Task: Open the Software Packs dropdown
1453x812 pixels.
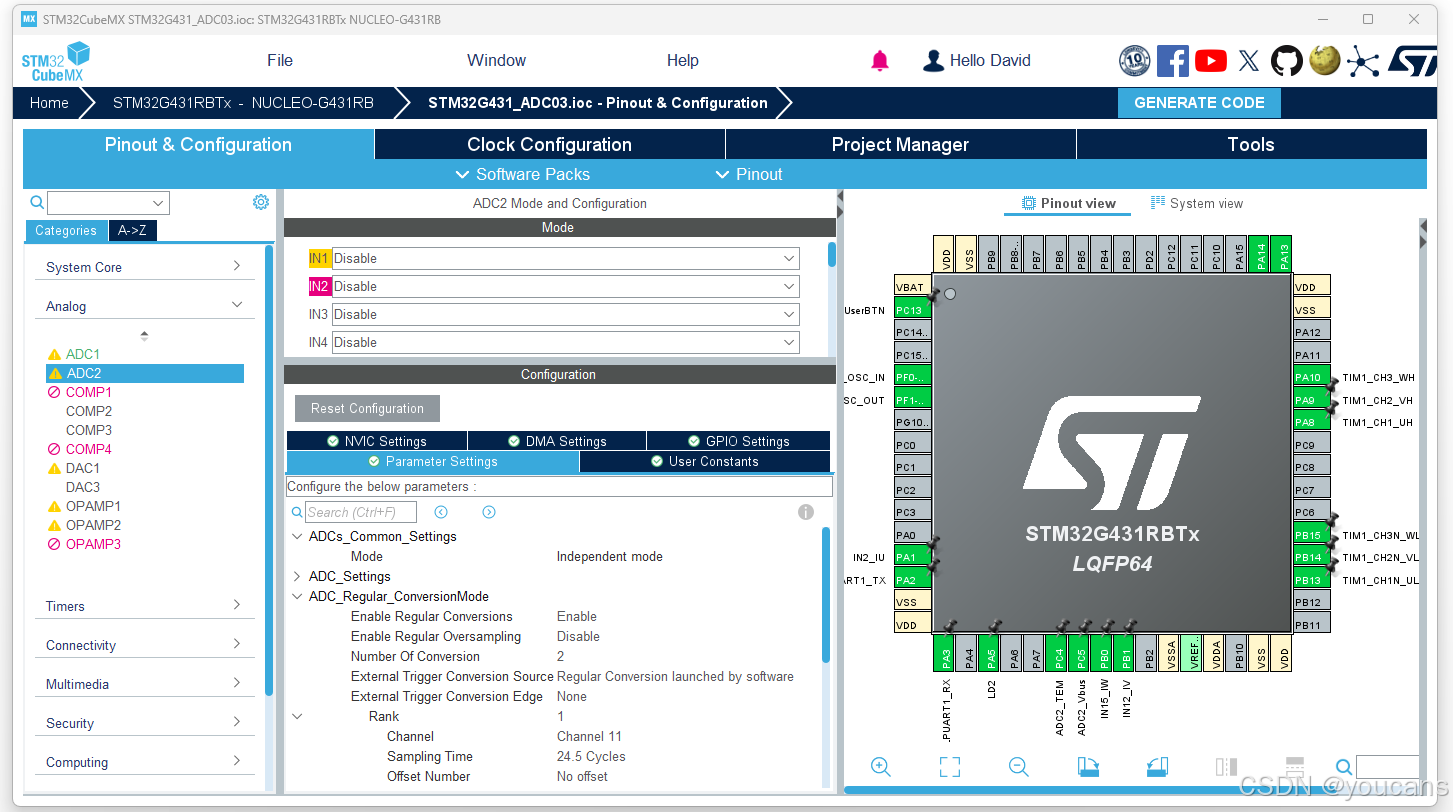Action: (523, 174)
